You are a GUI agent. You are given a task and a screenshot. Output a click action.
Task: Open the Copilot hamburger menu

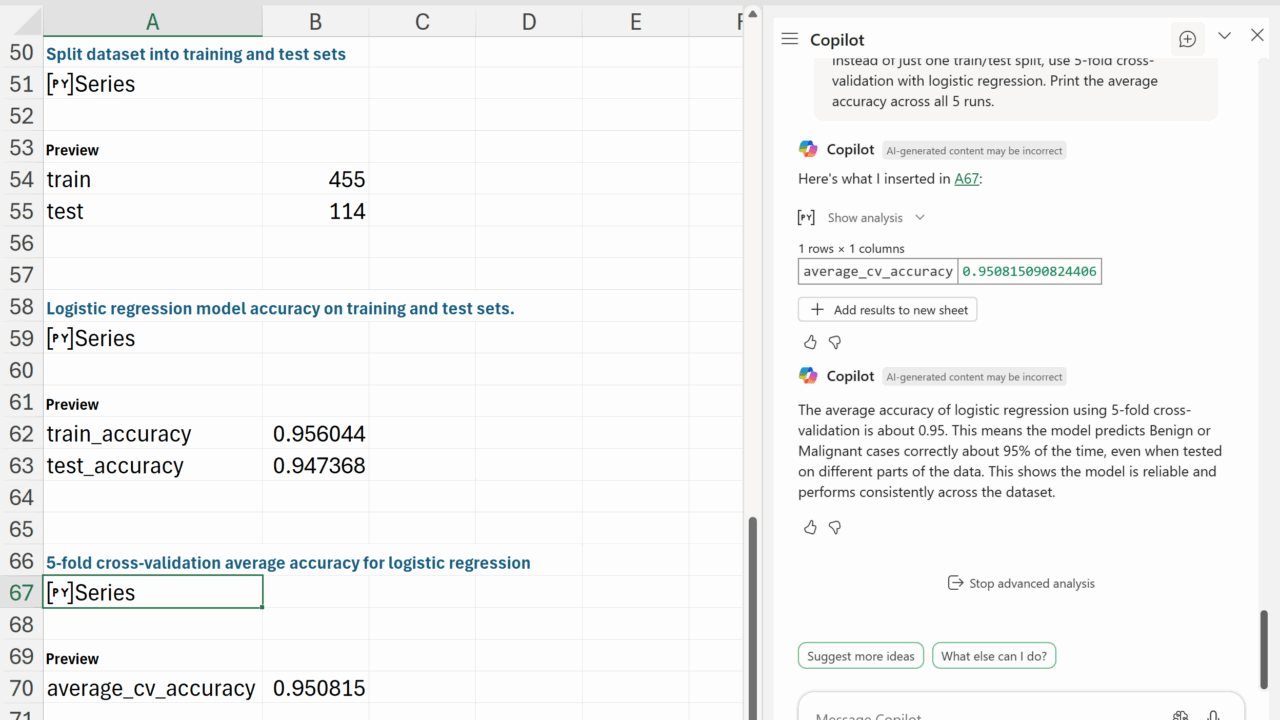coord(789,39)
